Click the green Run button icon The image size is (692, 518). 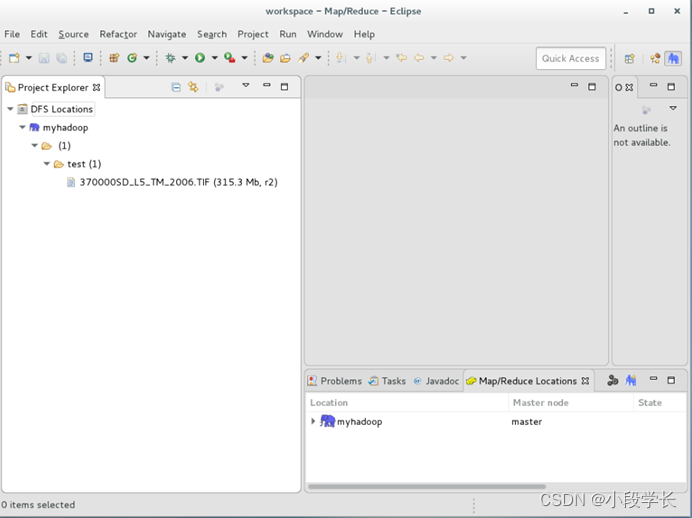pos(200,58)
